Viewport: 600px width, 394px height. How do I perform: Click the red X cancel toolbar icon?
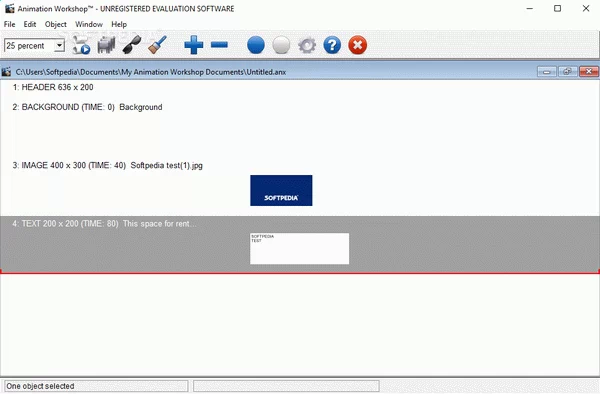[358, 45]
